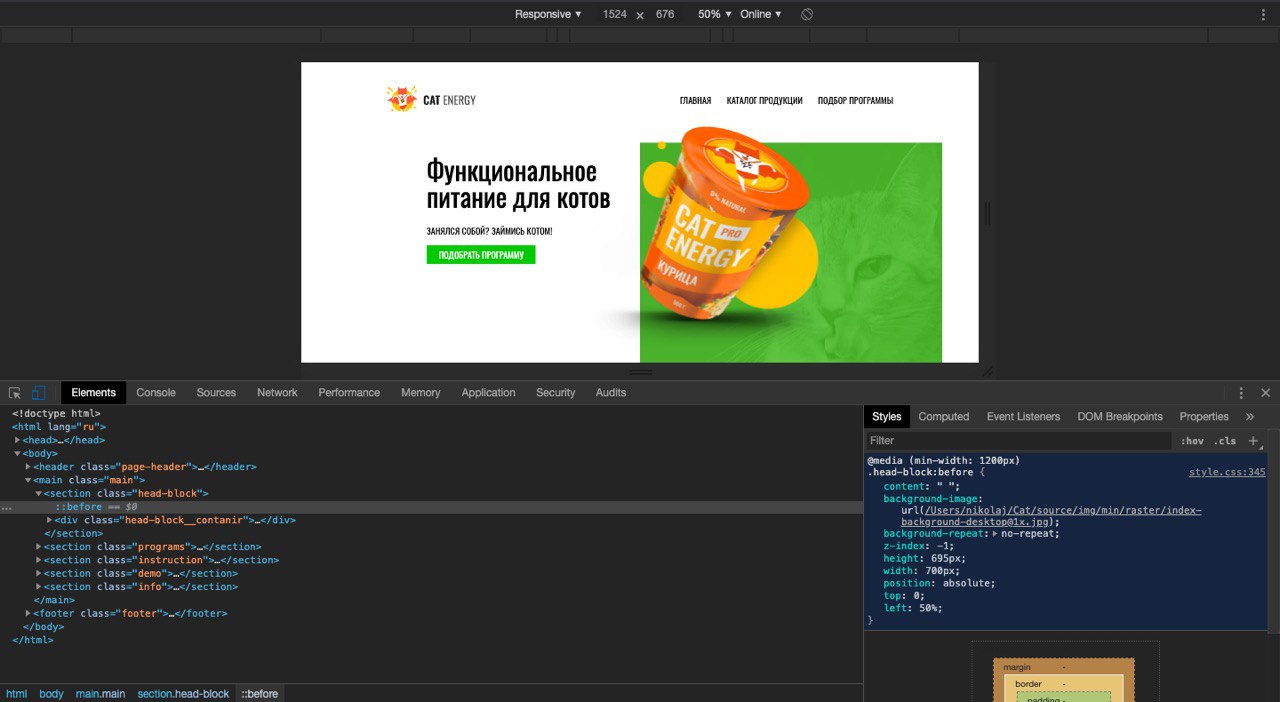Select section.head-block in the breadcrumb bar
This screenshot has width=1280, height=702.
pyautogui.click(x=183, y=694)
